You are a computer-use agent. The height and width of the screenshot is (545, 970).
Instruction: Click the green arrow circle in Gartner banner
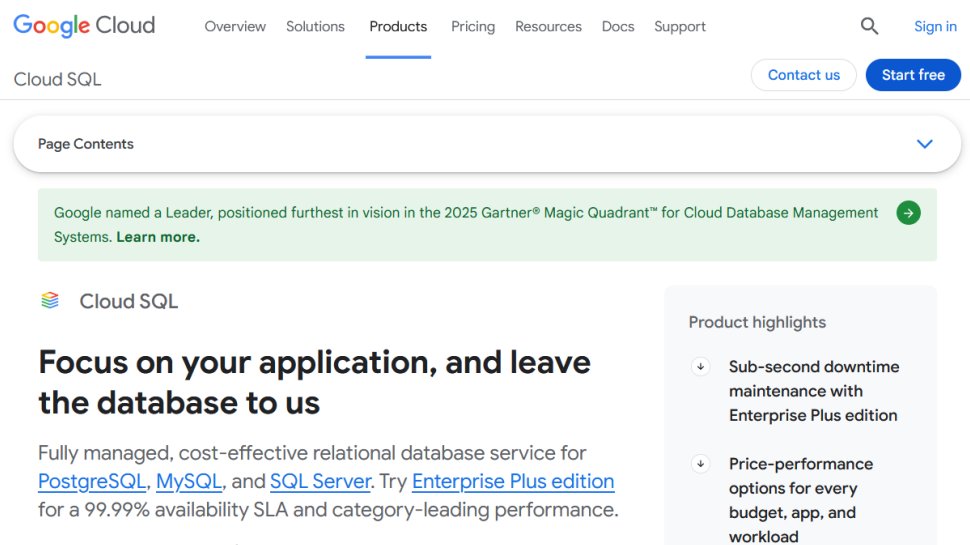(908, 213)
